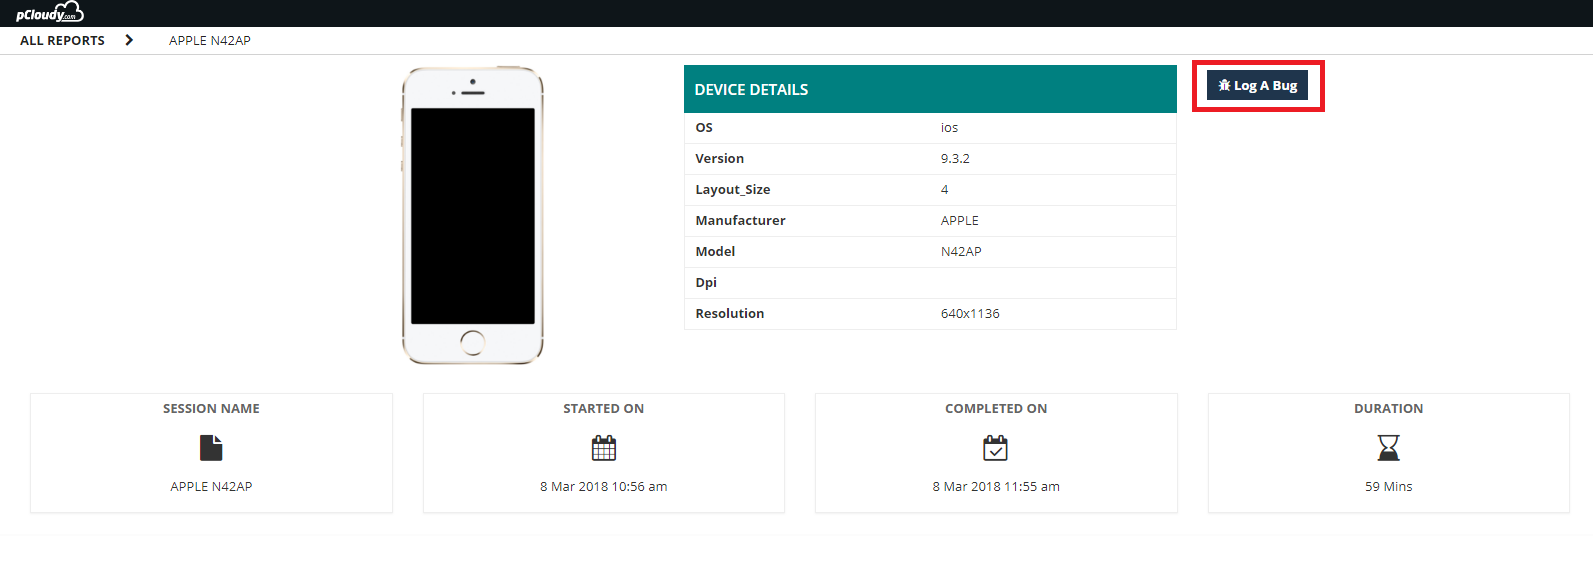The width and height of the screenshot is (1593, 583).
Task: Select the N42AP model value
Action: coord(961,252)
